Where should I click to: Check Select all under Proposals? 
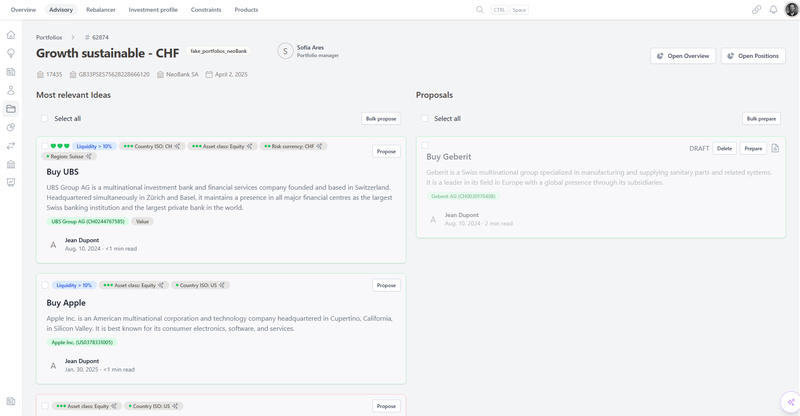(425, 119)
